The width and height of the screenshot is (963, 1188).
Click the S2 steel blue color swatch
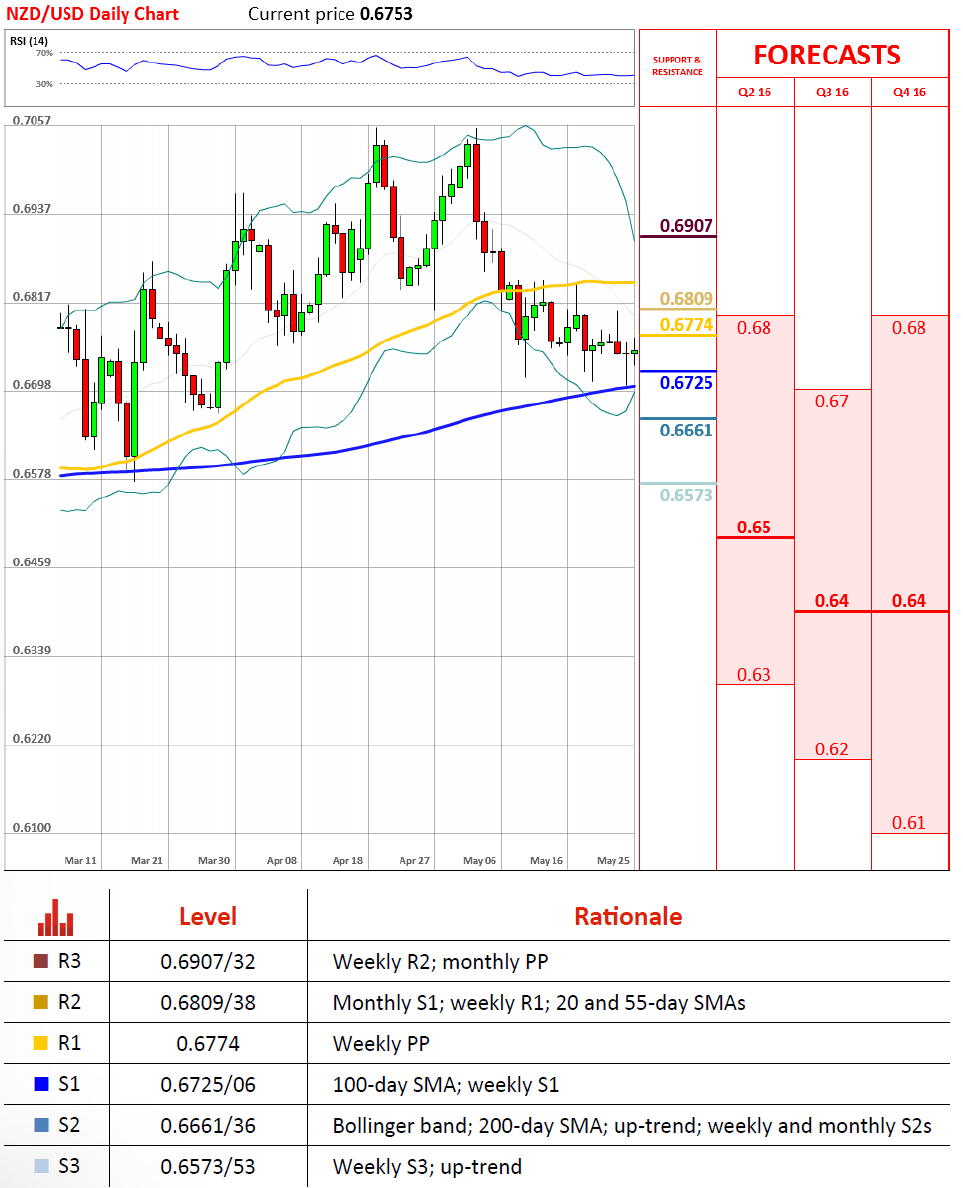[x=41, y=1125]
